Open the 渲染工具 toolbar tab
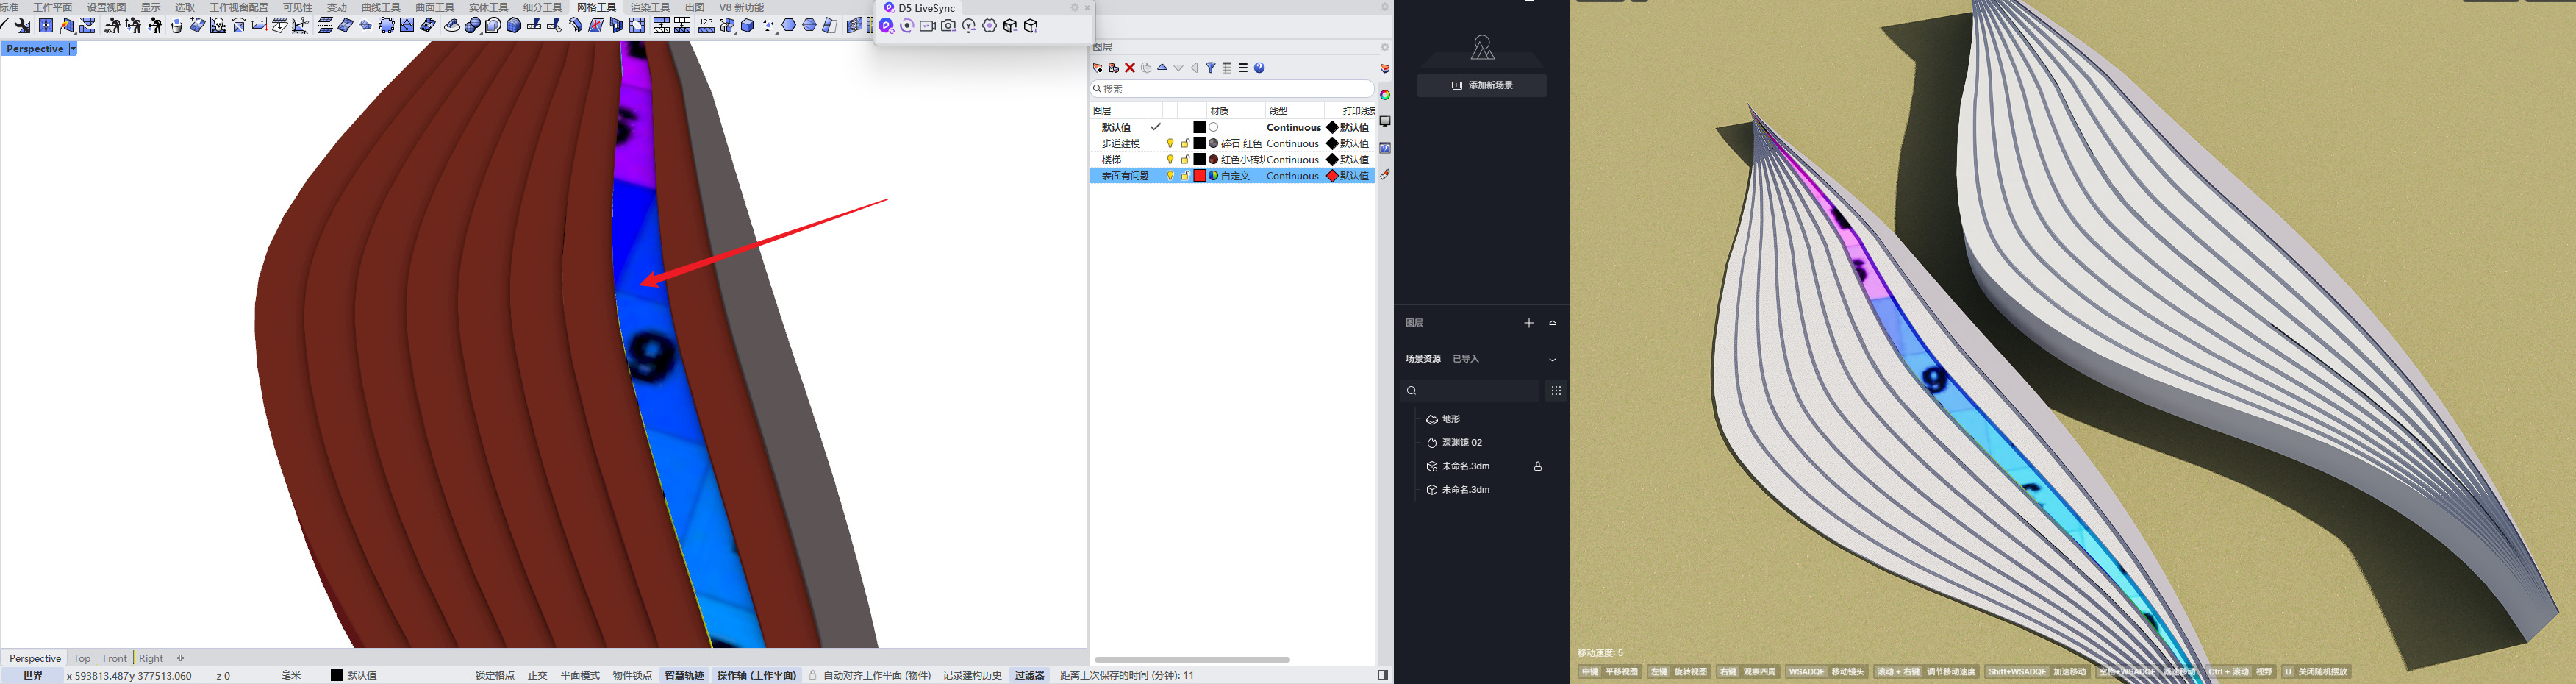The image size is (2576, 684). (x=650, y=7)
